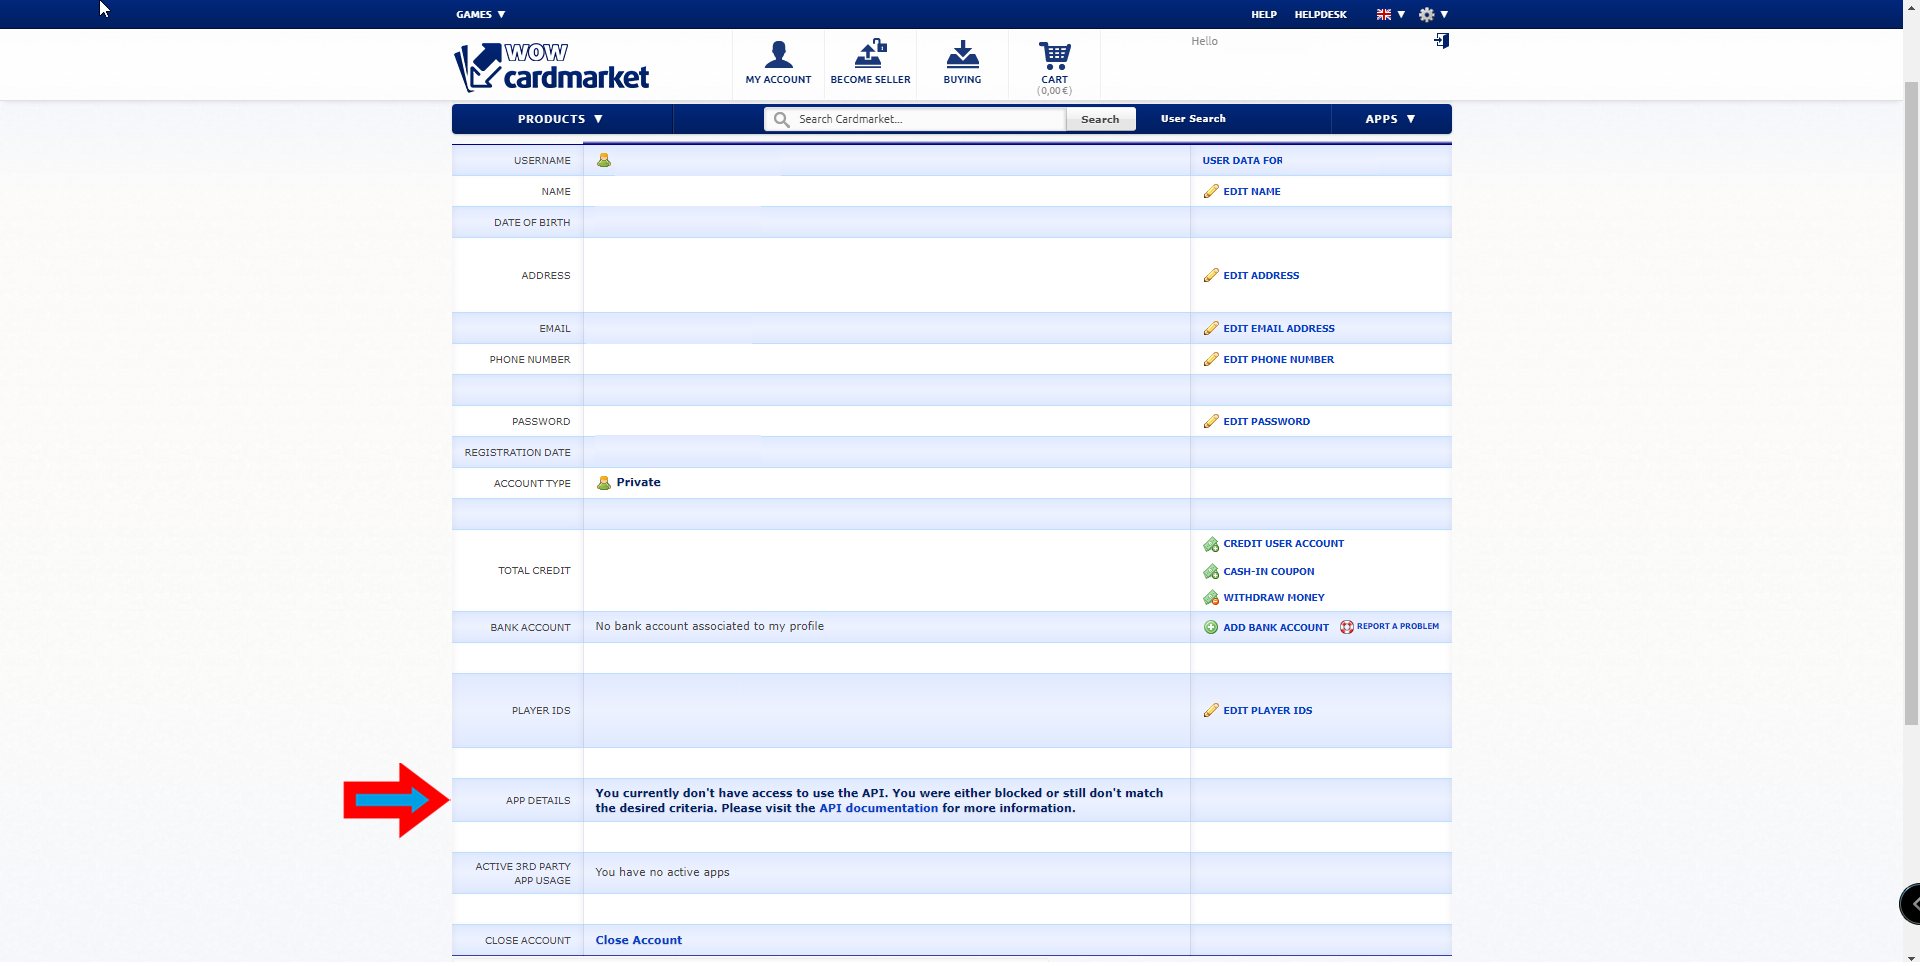
Task: Click the Close Account link
Action: (638, 940)
